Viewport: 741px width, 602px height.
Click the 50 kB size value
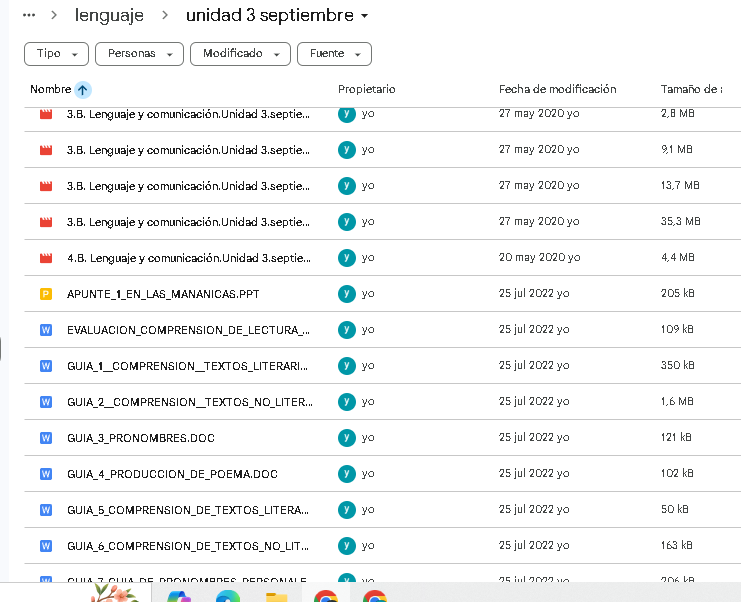[674, 508]
